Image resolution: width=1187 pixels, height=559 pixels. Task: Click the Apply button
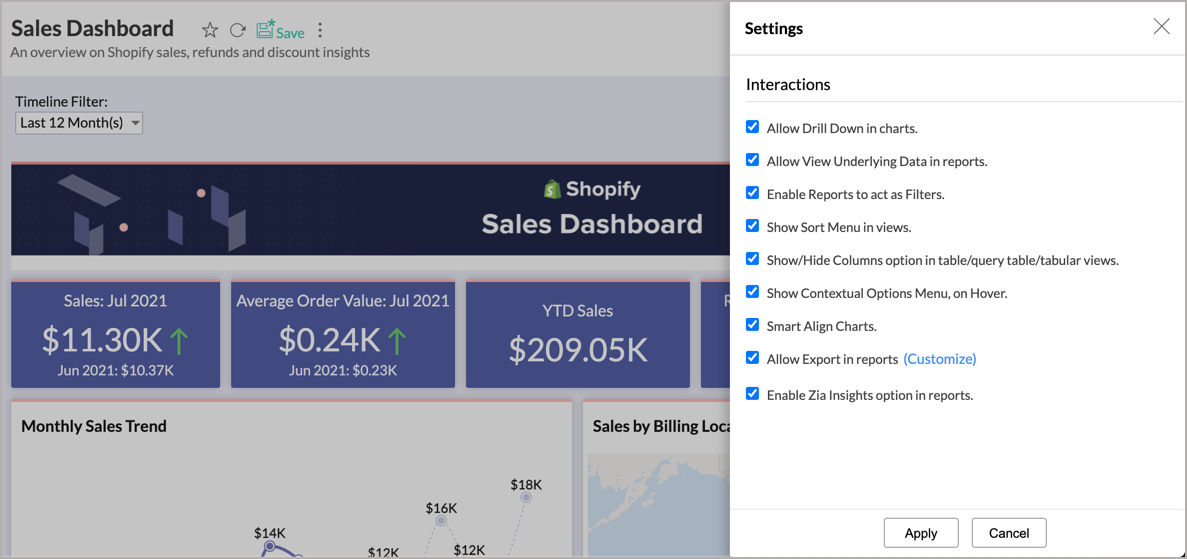pyautogui.click(x=920, y=533)
